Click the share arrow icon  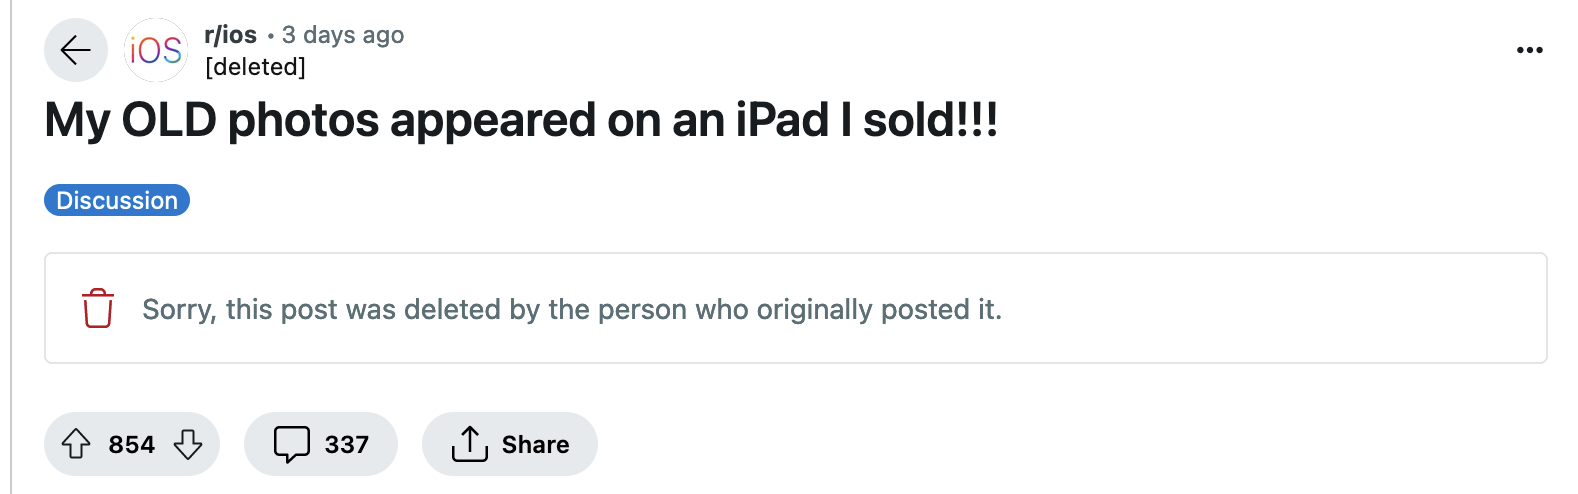(x=469, y=444)
